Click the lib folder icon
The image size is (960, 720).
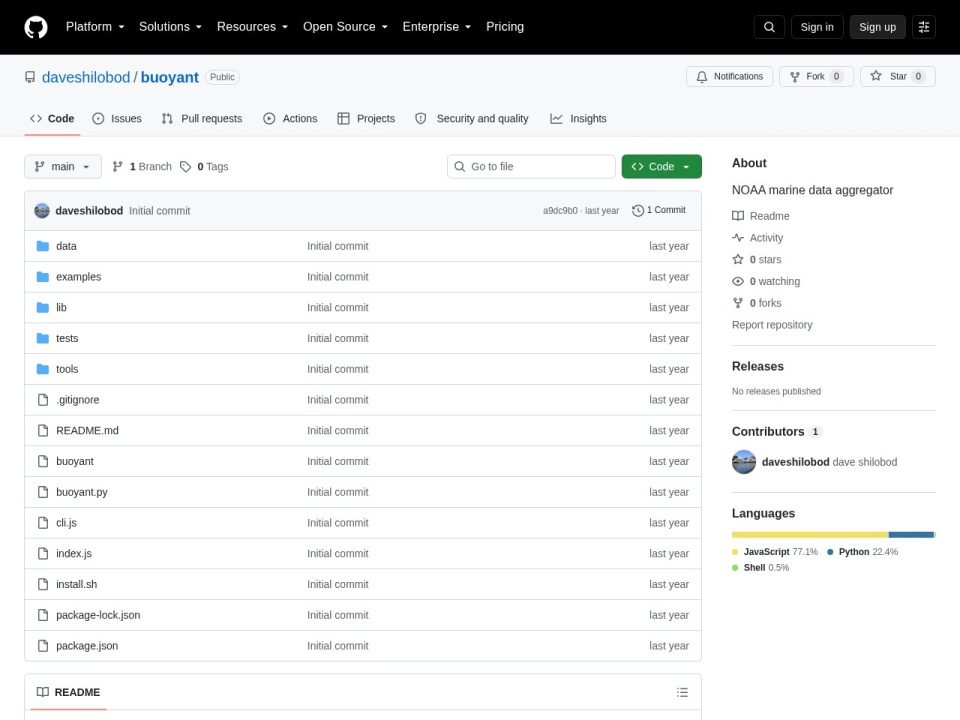click(43, 307)
